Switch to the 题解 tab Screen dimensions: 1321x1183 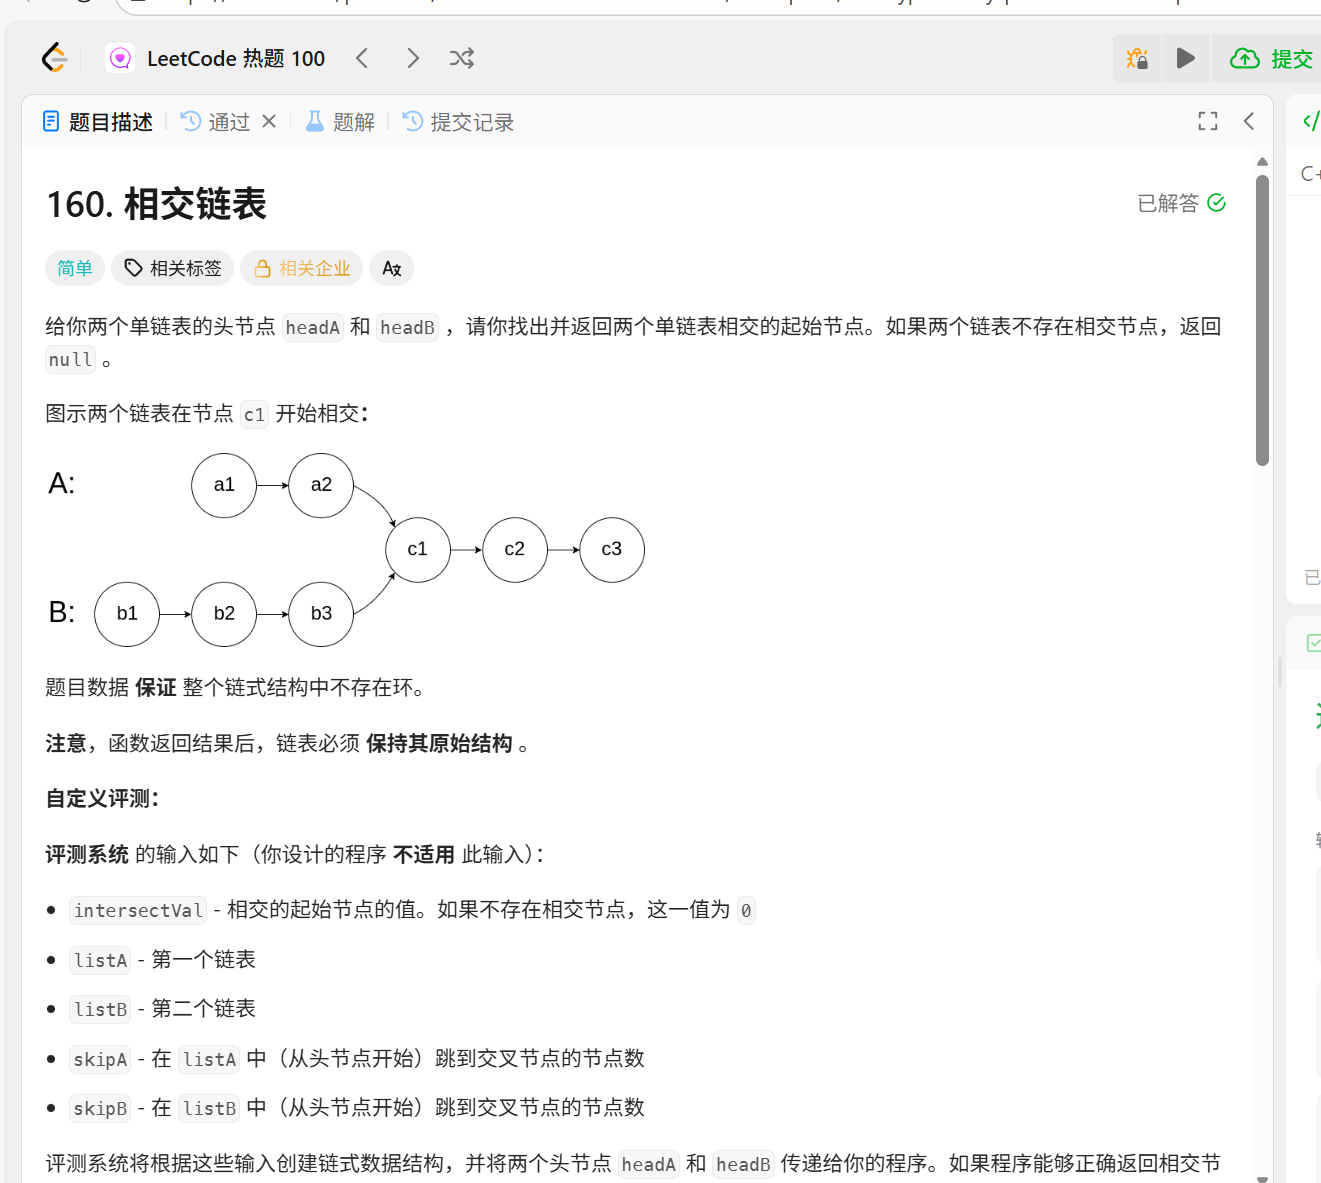coord(340,122)
